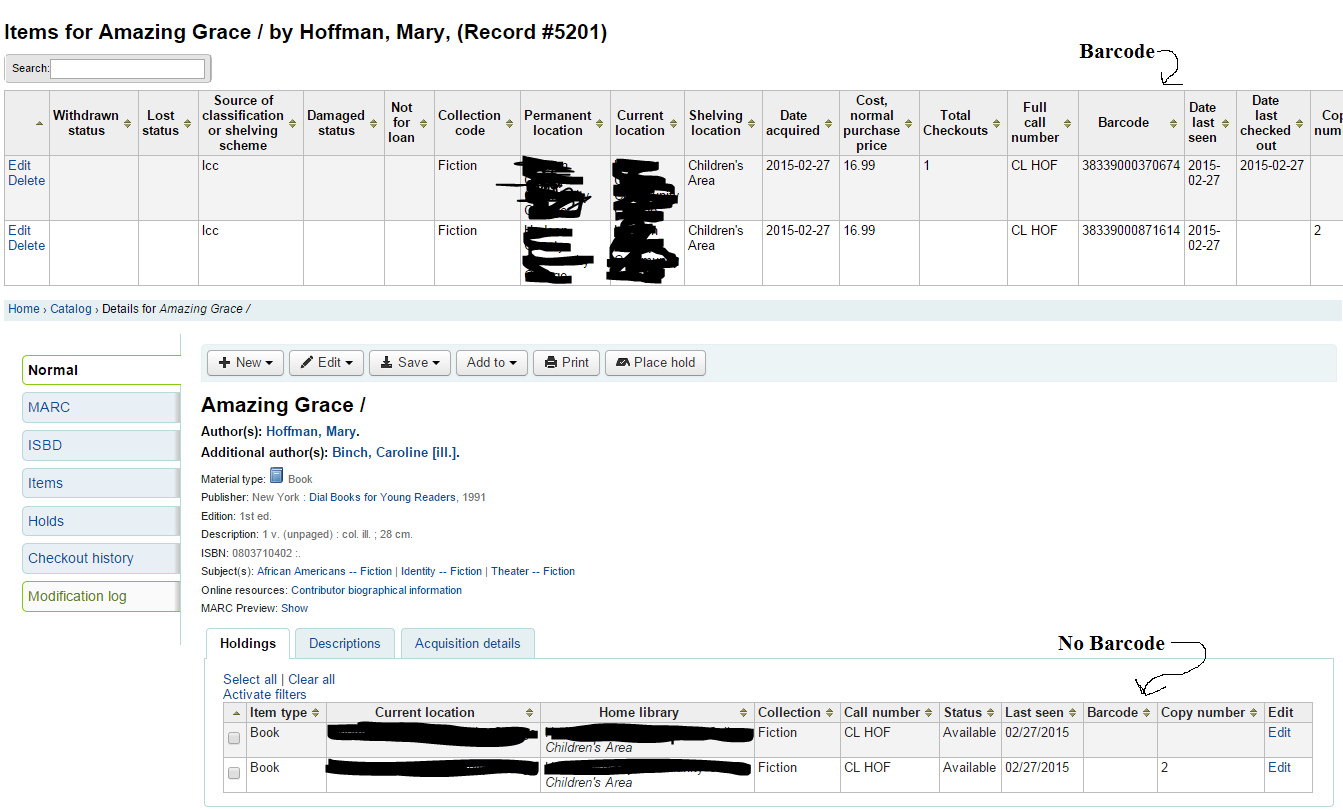Click the sort icon beside Collection code header
Viewport: 1343px width, 810px height.
coord(511,123)
